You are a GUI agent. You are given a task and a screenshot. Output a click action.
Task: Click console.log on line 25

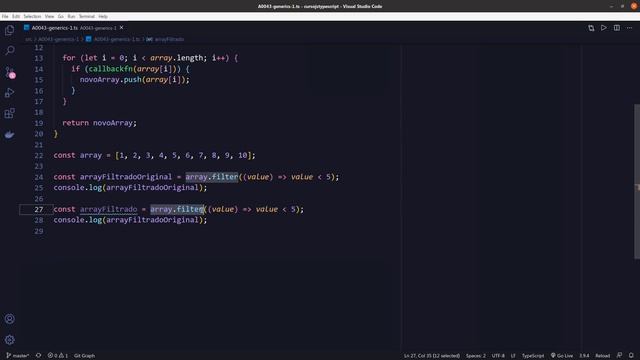tap(78, 188)
